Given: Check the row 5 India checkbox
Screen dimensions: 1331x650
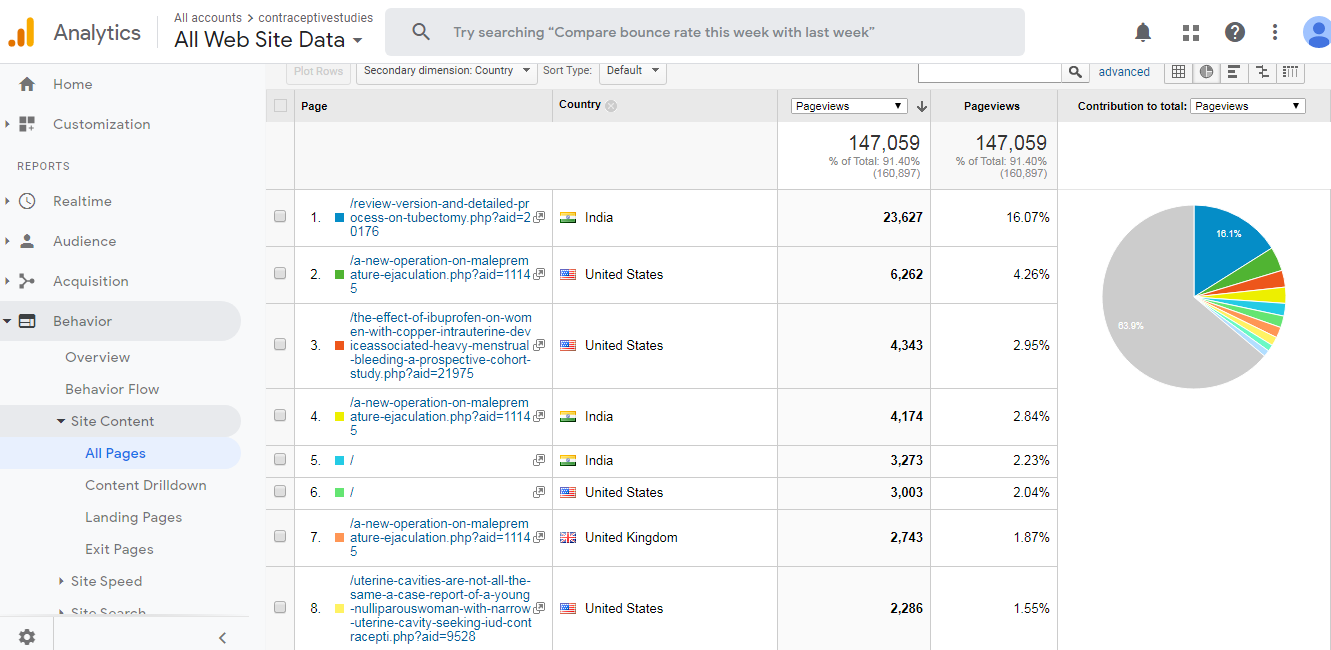Looking at the screenshot, I should pos(280,461).
